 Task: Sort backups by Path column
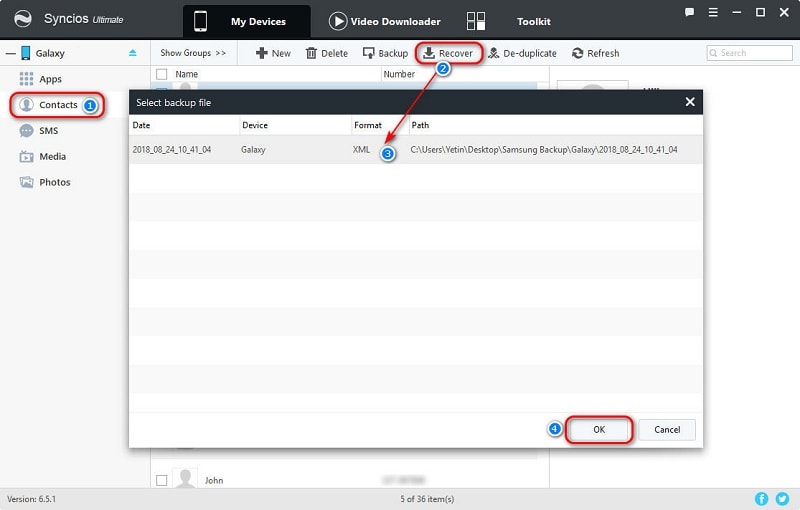coord(420,125)
